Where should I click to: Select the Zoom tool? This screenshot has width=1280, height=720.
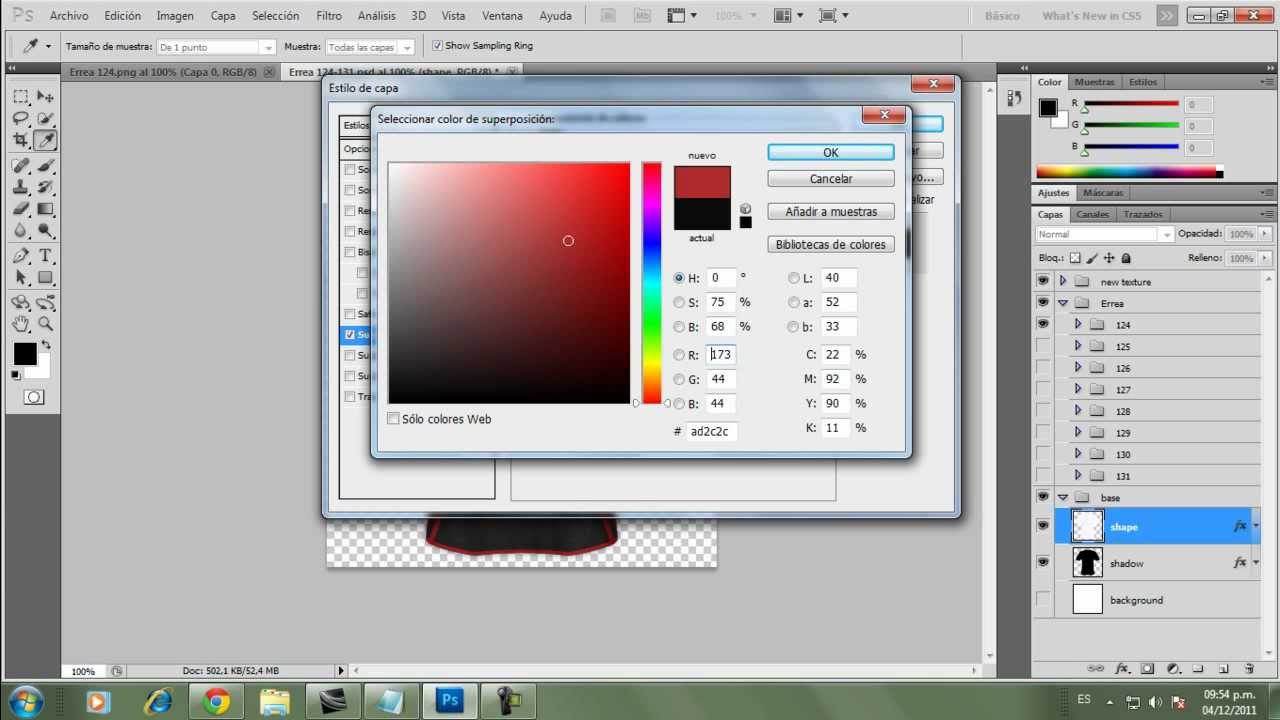click(x=46, y=323)
